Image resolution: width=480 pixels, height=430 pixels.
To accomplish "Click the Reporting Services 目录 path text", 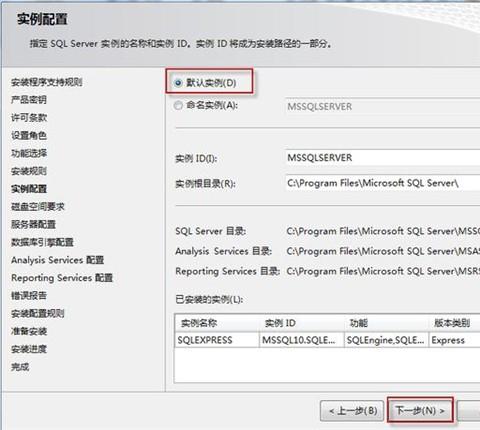I will pos(383,271).
